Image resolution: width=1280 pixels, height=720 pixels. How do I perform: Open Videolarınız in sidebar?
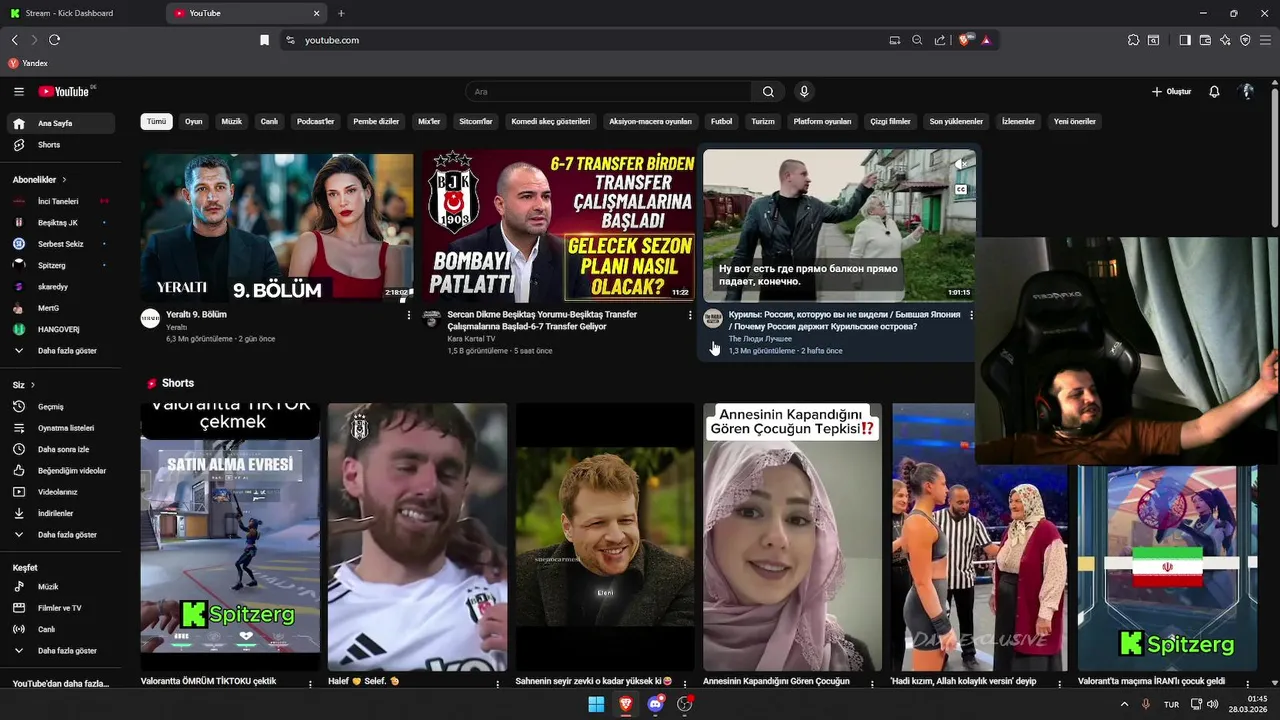[62, 492]
